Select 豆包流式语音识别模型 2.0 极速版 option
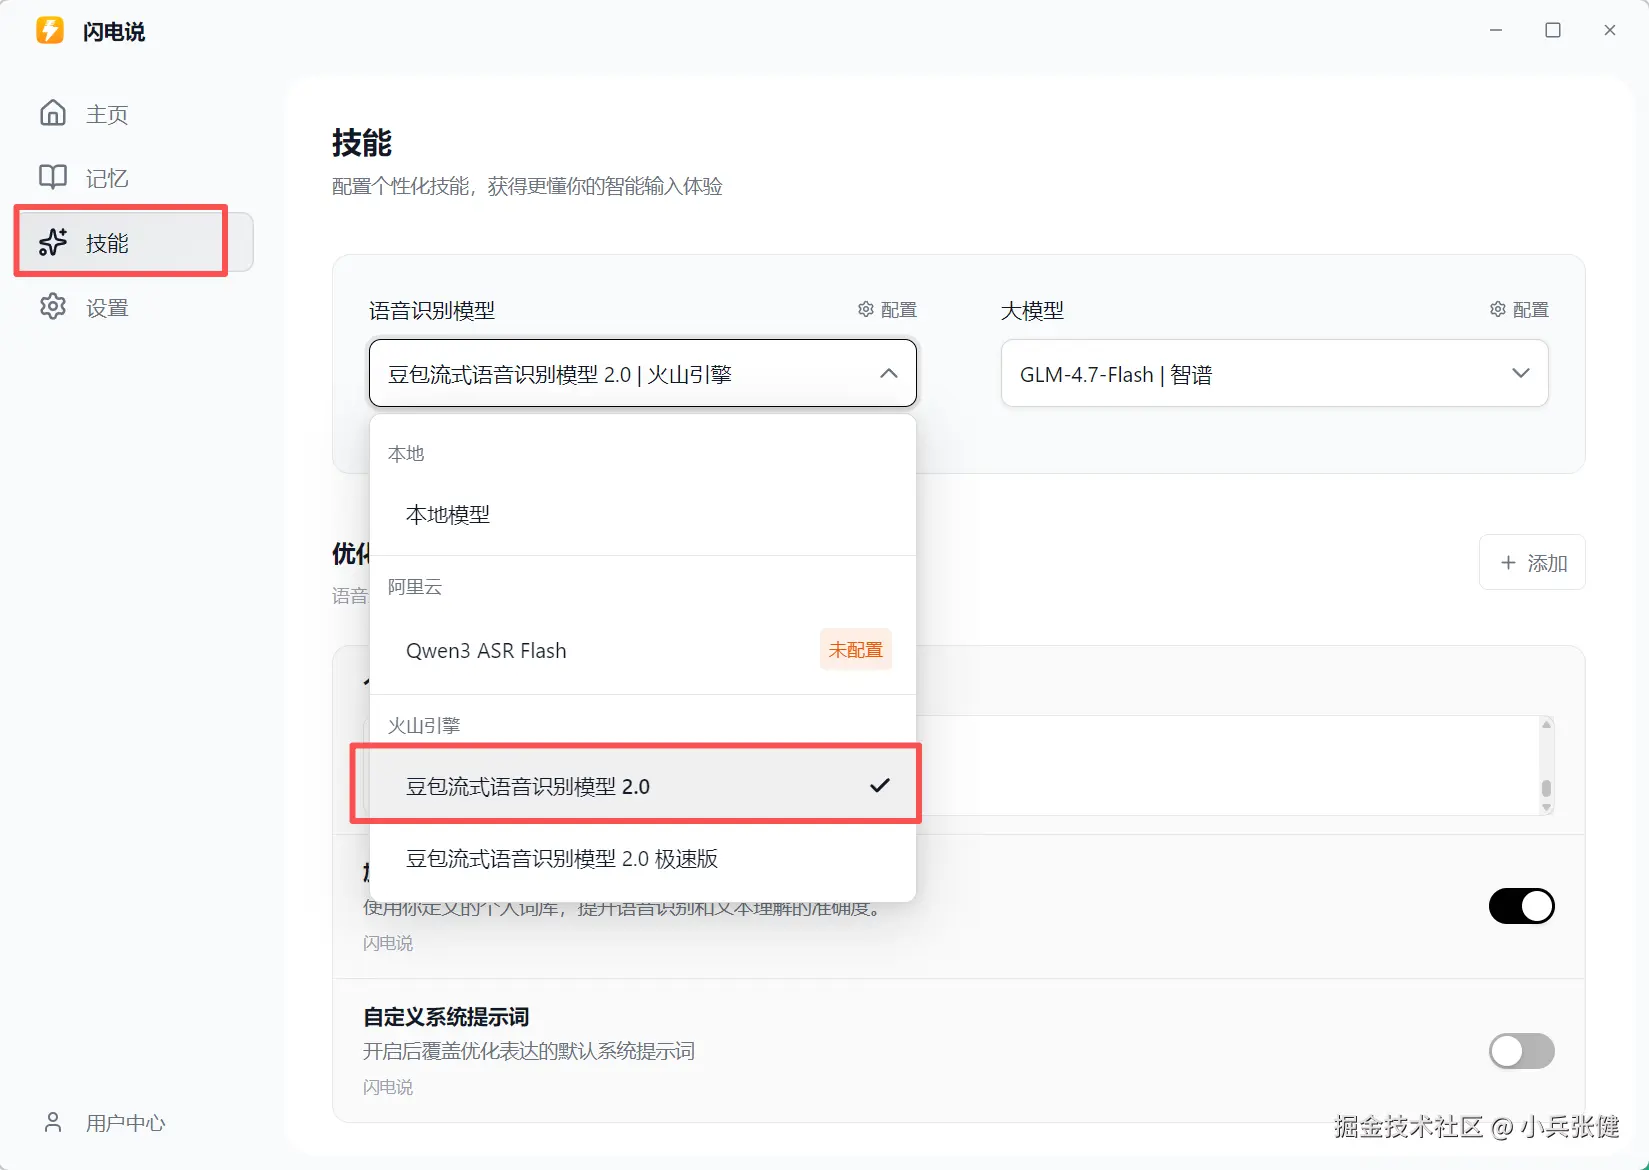Screen dimensions: 1649x1170 pyautogui.click(x=643, y=858)
